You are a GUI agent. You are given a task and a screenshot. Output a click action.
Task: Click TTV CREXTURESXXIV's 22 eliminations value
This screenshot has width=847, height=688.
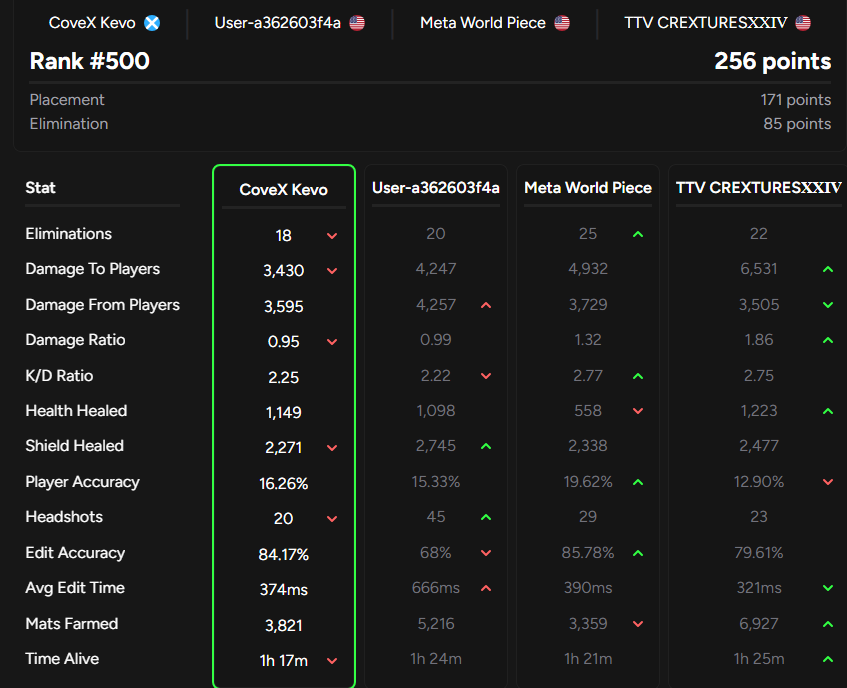pyautogui.click(x=758, y=234)
